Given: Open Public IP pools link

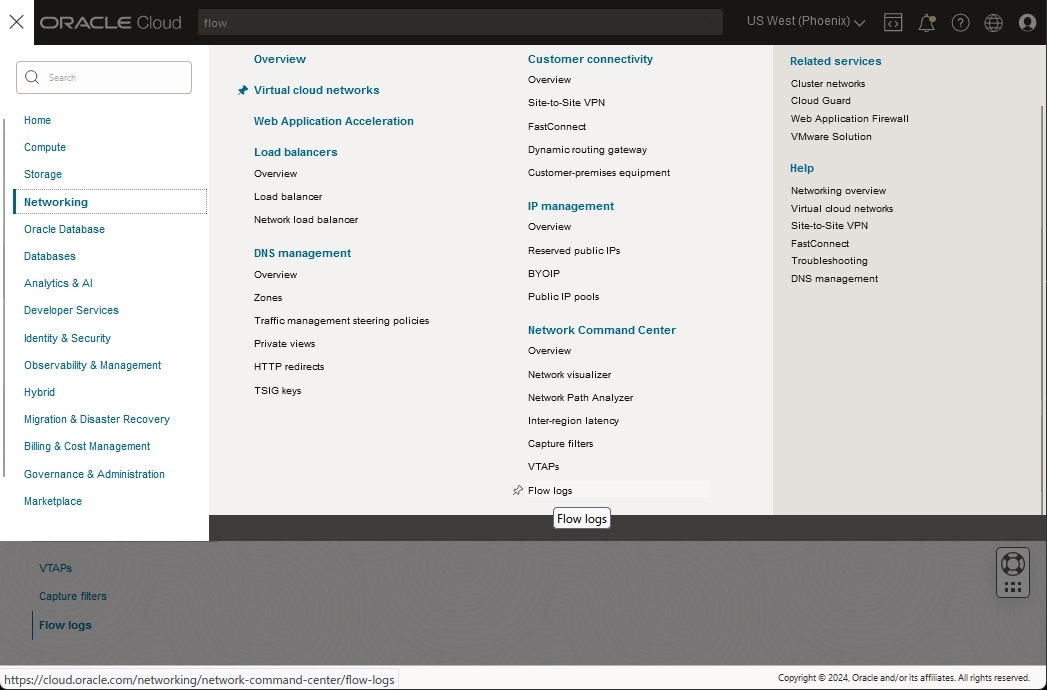Looking at the screenshot, I should click(x=563, y=297).
